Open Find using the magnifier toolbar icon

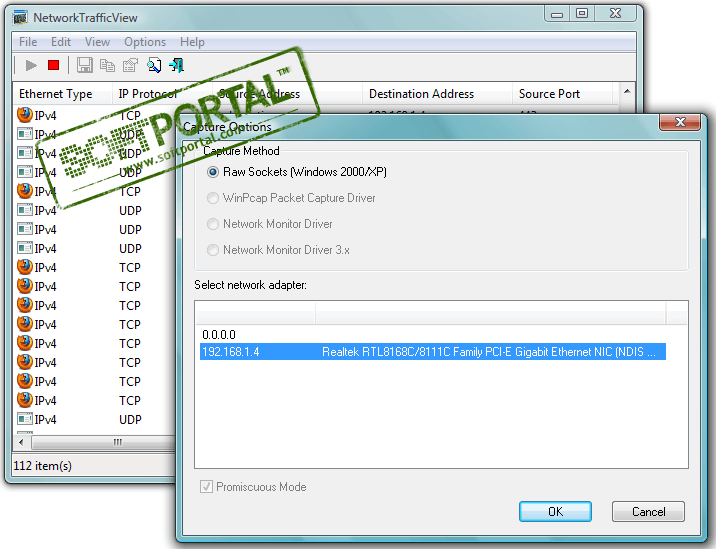click(154, 65)
